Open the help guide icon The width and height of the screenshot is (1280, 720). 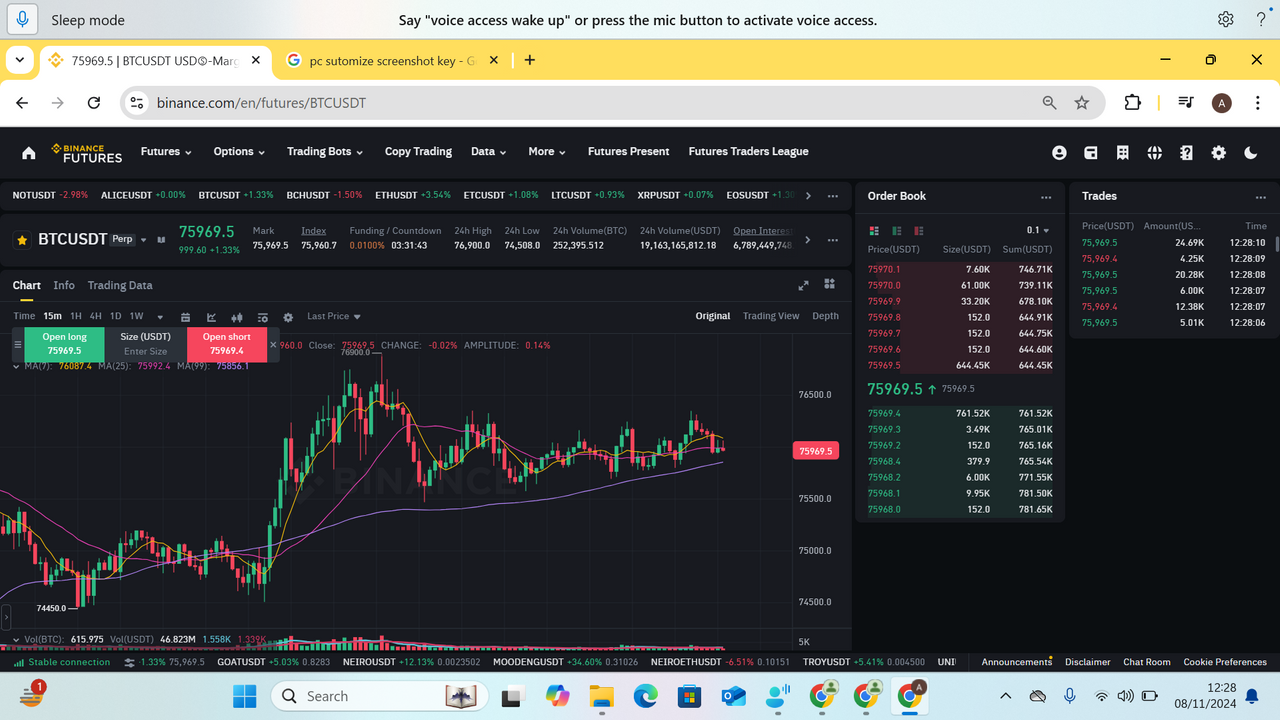point(1186,153)
